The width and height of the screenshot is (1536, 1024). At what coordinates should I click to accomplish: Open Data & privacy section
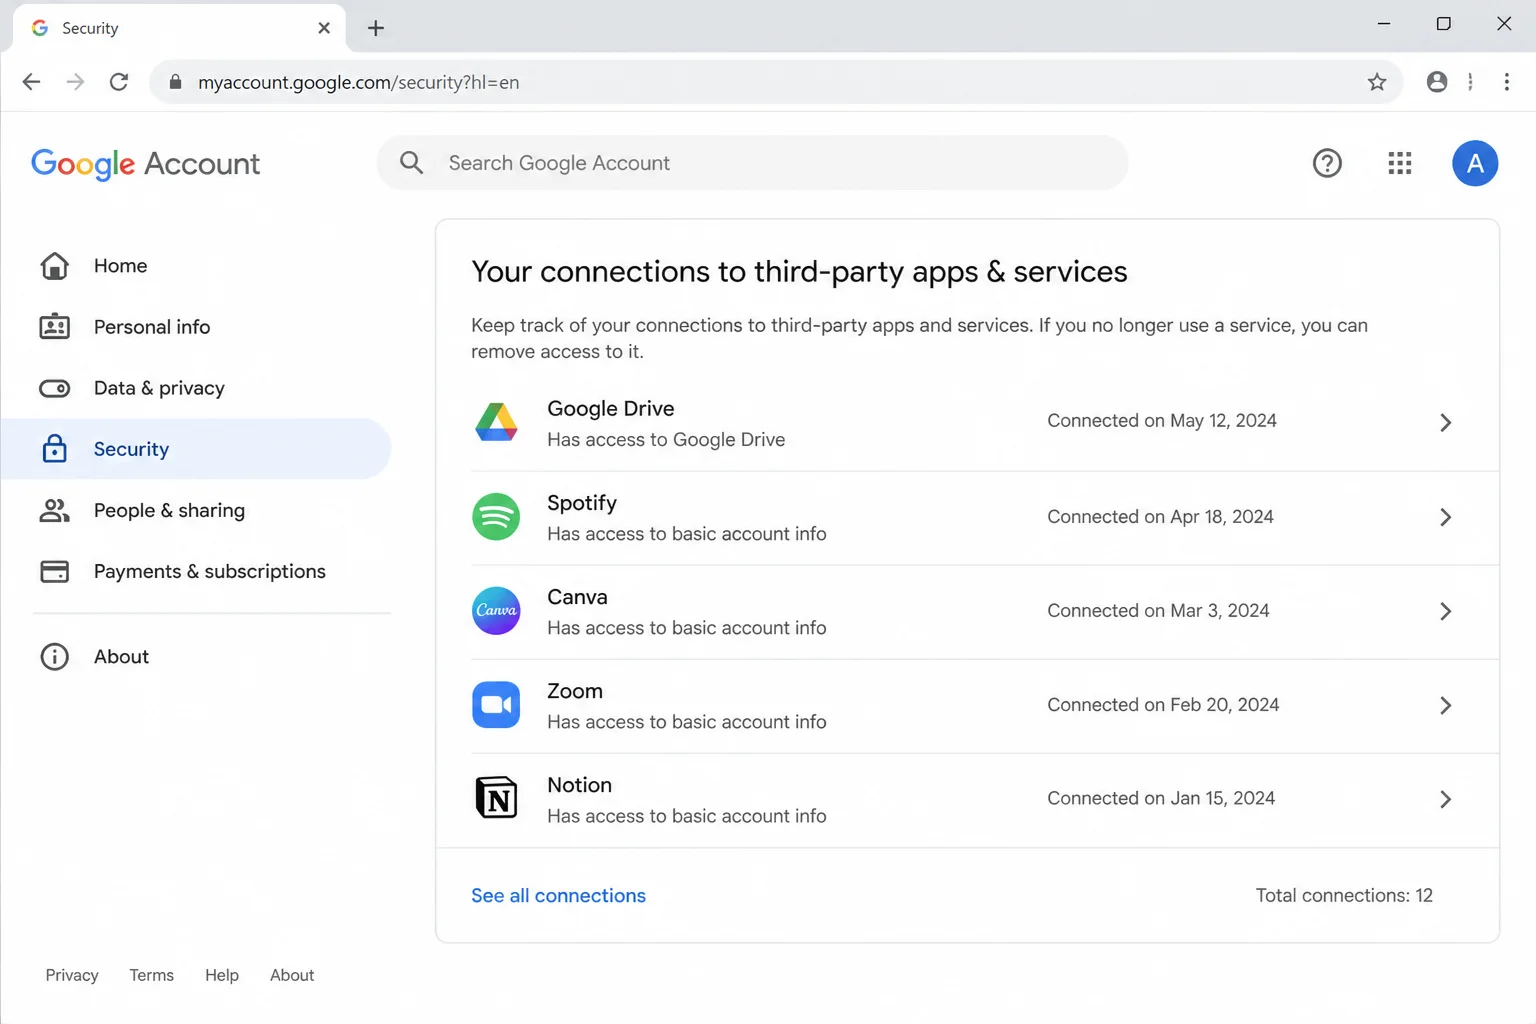pyautogui.click(x=196, y=388)
